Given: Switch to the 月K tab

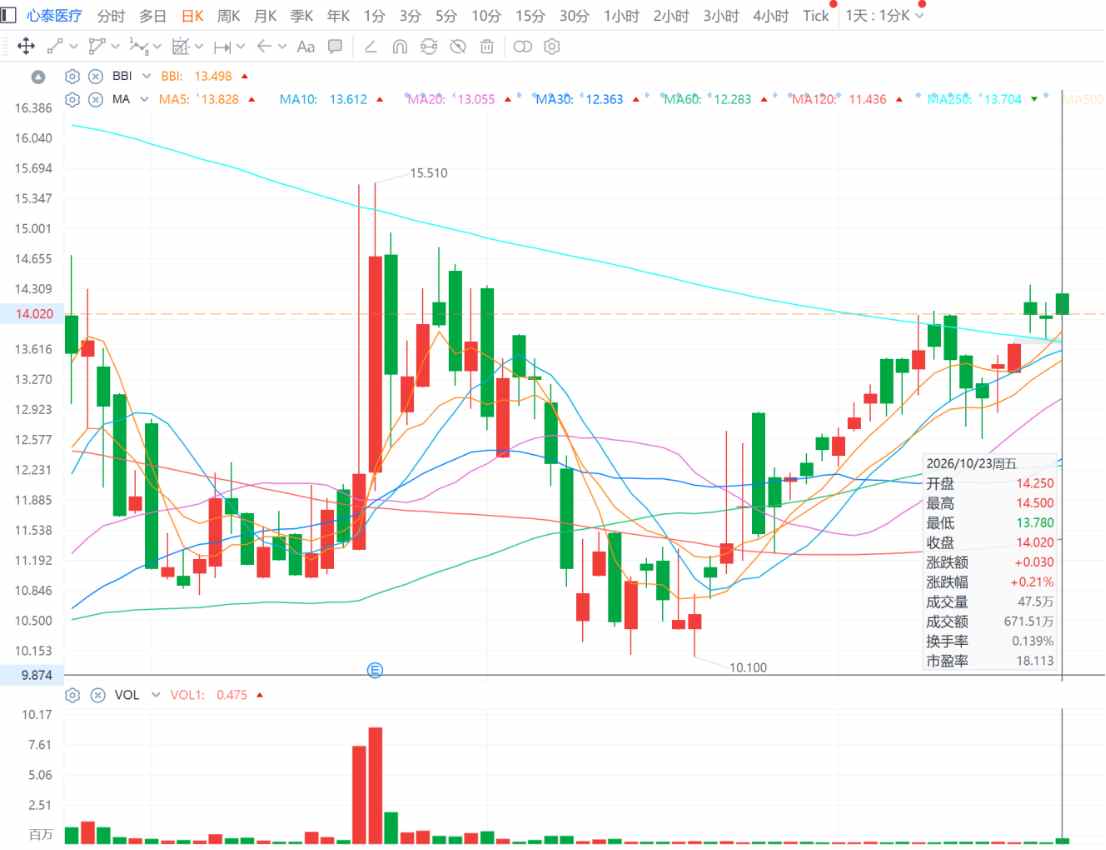Looking at the screenshot, I should click(x=265, y=16).
